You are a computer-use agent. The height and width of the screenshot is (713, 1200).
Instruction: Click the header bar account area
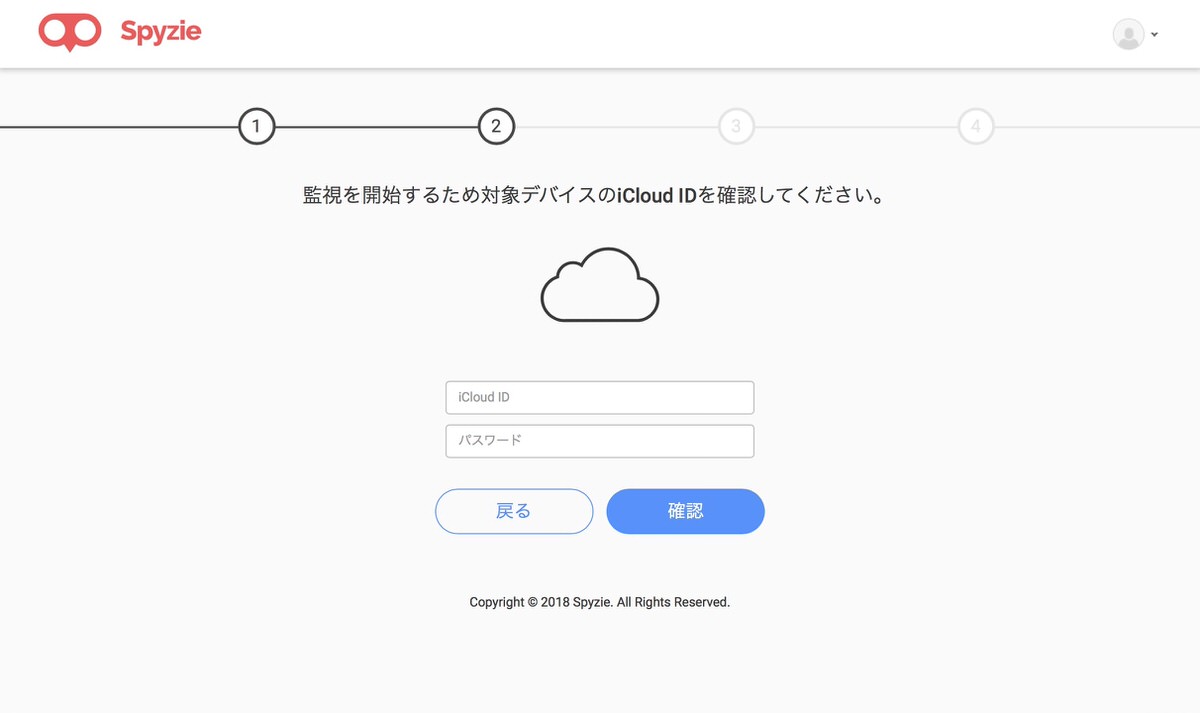tap(1135, 33)
